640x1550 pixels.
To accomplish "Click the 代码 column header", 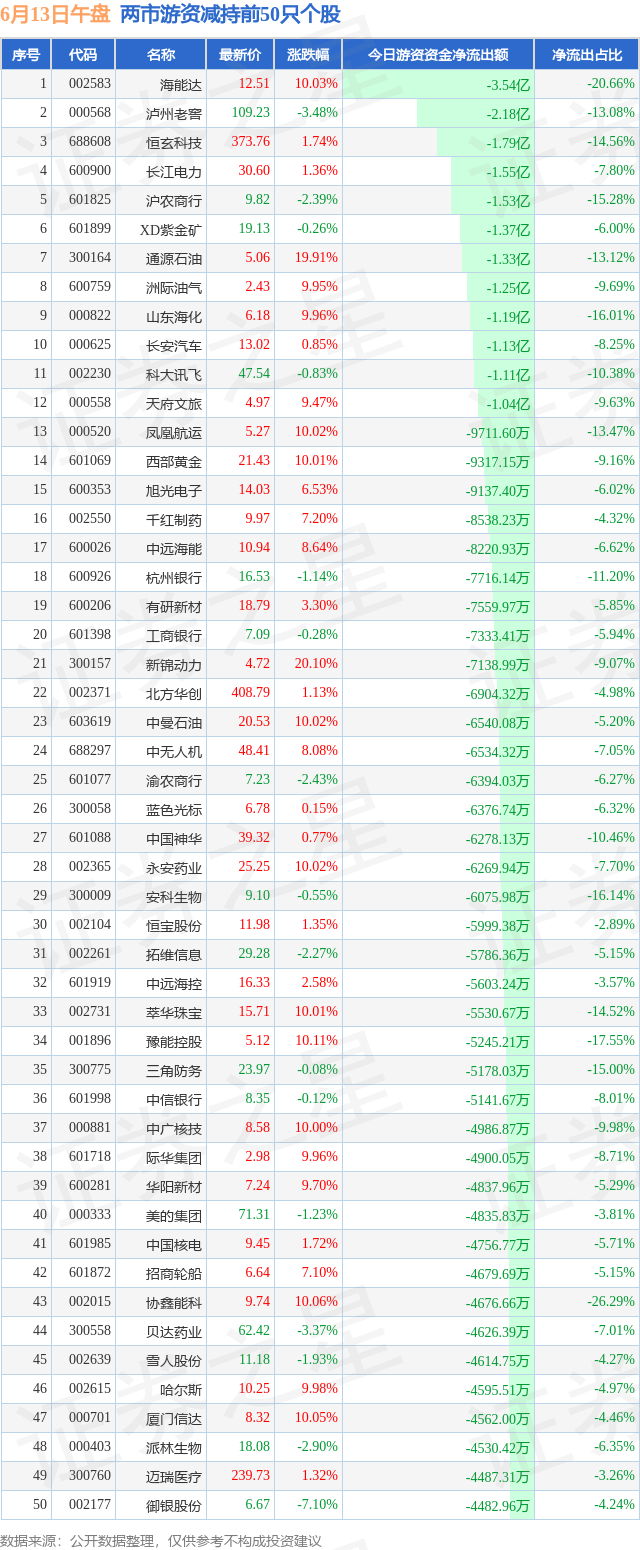I will click(x=84, y=55).
